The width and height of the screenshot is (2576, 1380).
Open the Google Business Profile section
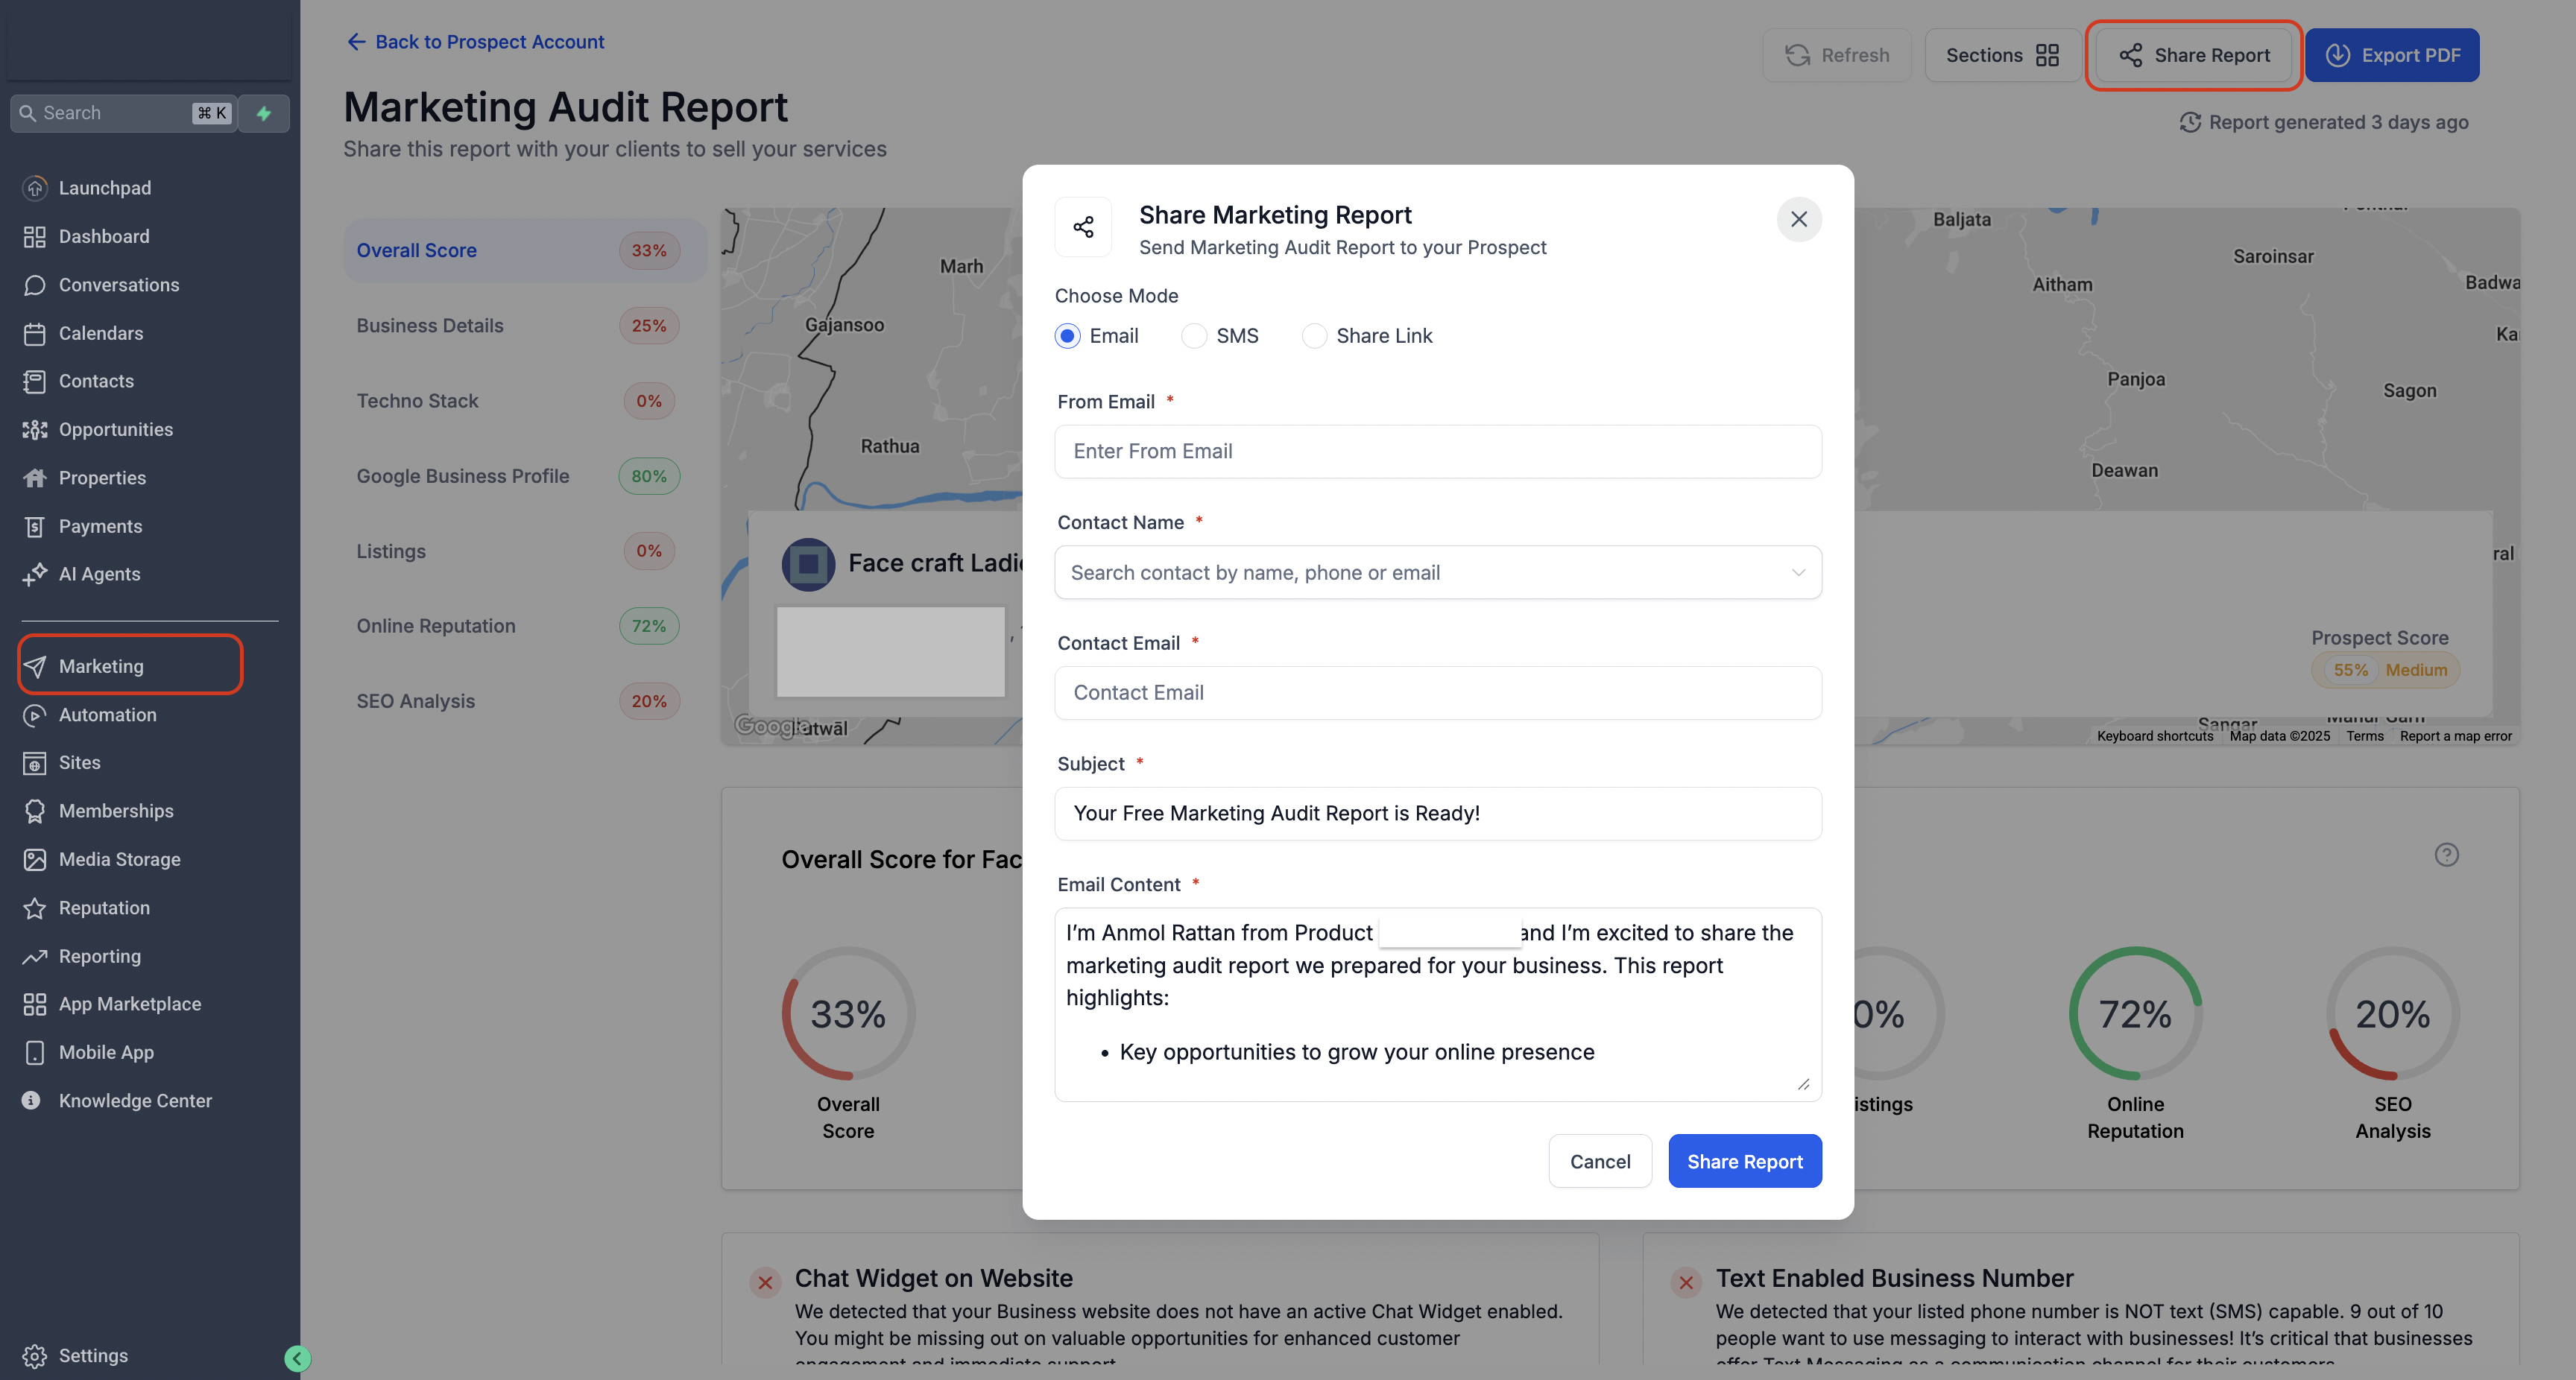(x=463, y=476)
